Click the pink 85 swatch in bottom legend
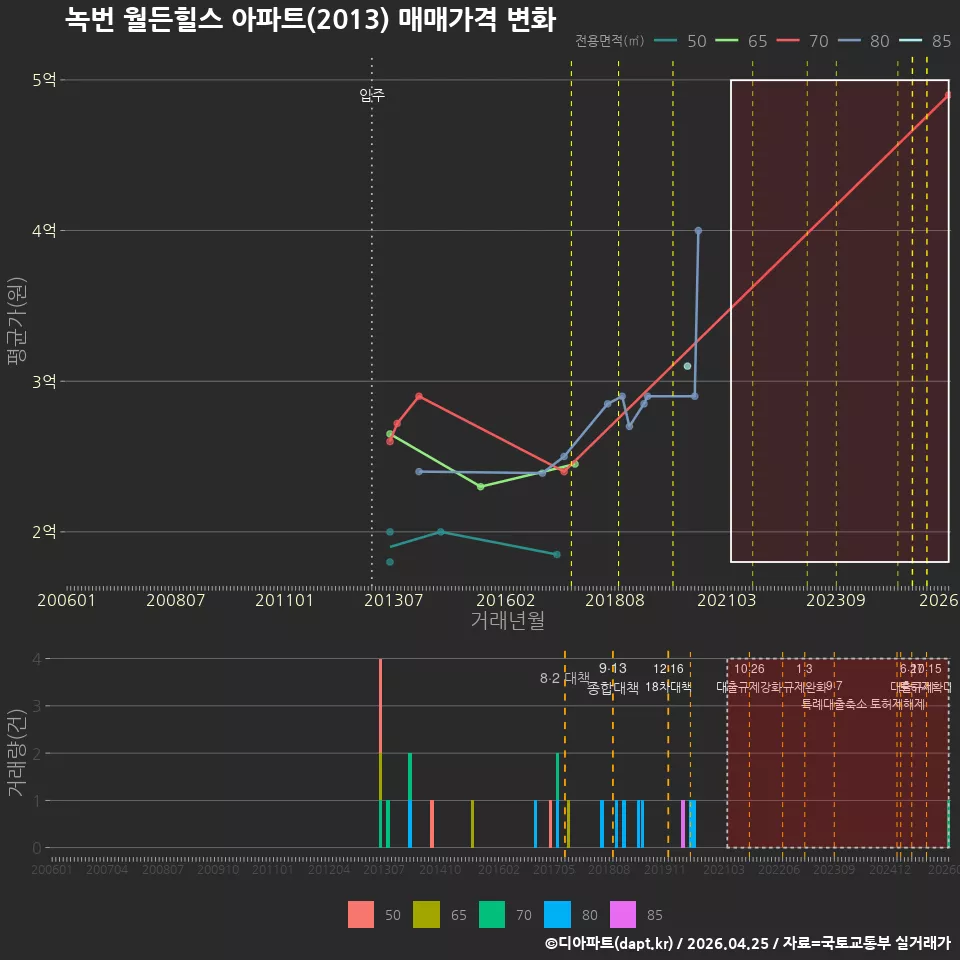This screenshot has width=960, height=960. click(x=623, y=915)
